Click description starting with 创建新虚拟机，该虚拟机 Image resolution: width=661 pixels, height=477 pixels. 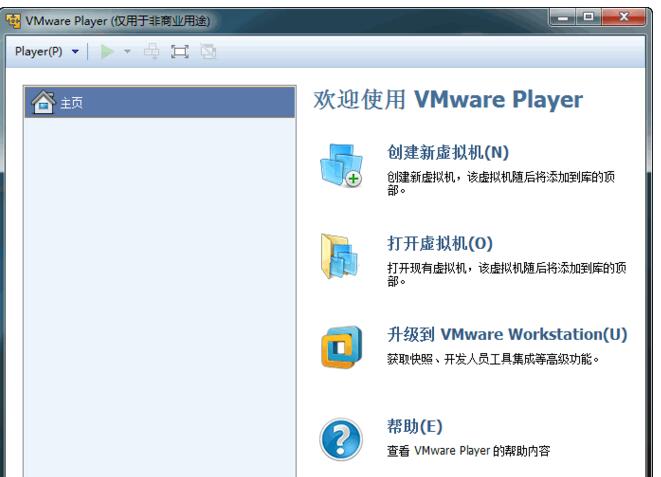501,183
